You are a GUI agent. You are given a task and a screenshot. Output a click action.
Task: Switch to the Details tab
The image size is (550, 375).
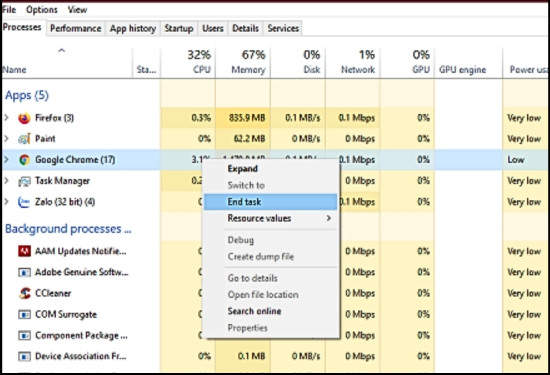[x=245, y=28]
